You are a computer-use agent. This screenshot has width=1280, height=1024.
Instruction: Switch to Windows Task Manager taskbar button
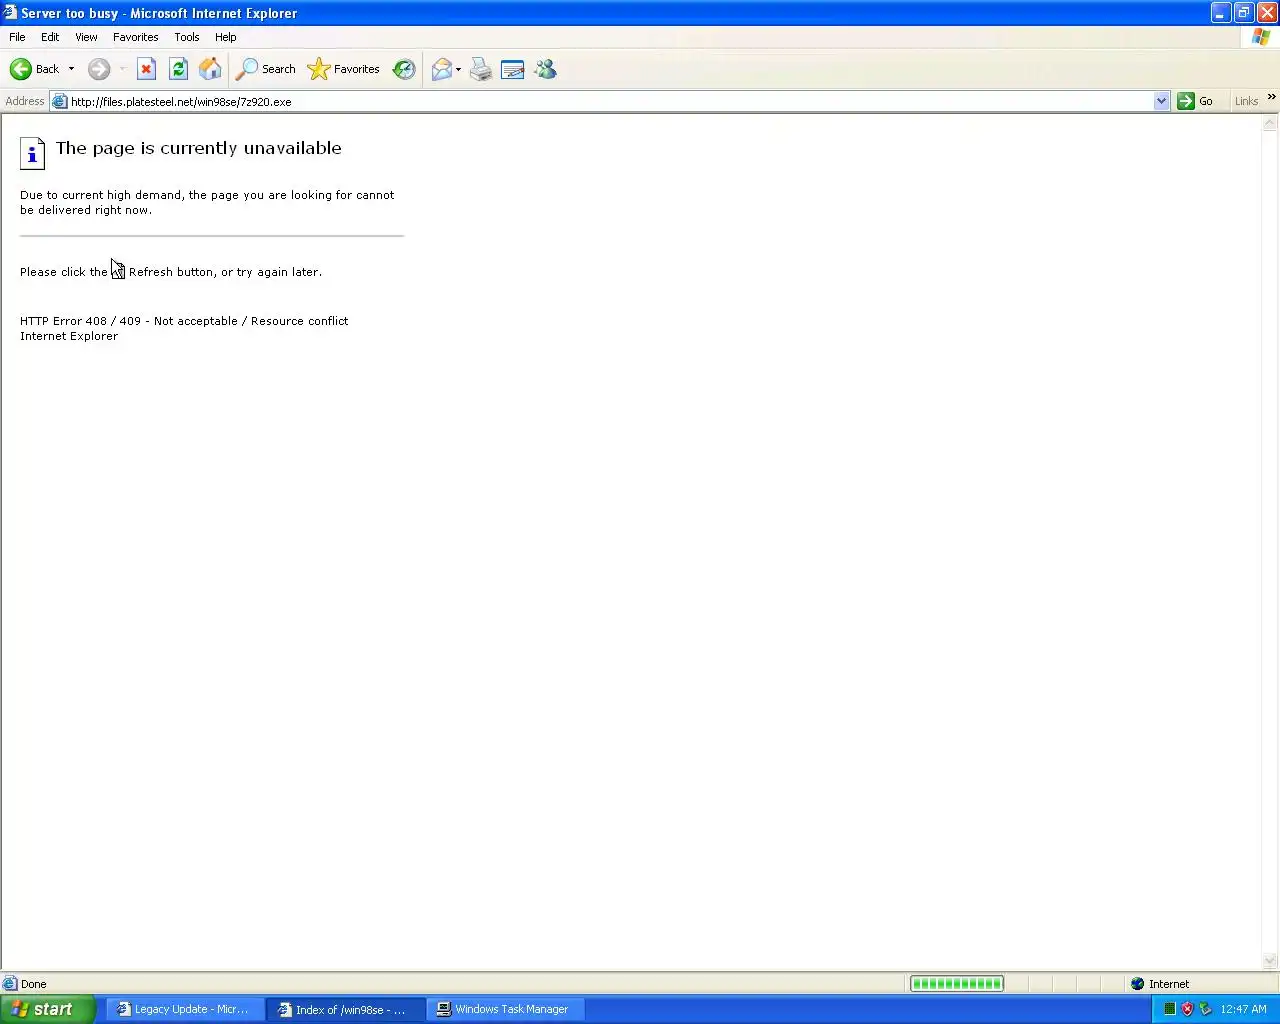507,1009
